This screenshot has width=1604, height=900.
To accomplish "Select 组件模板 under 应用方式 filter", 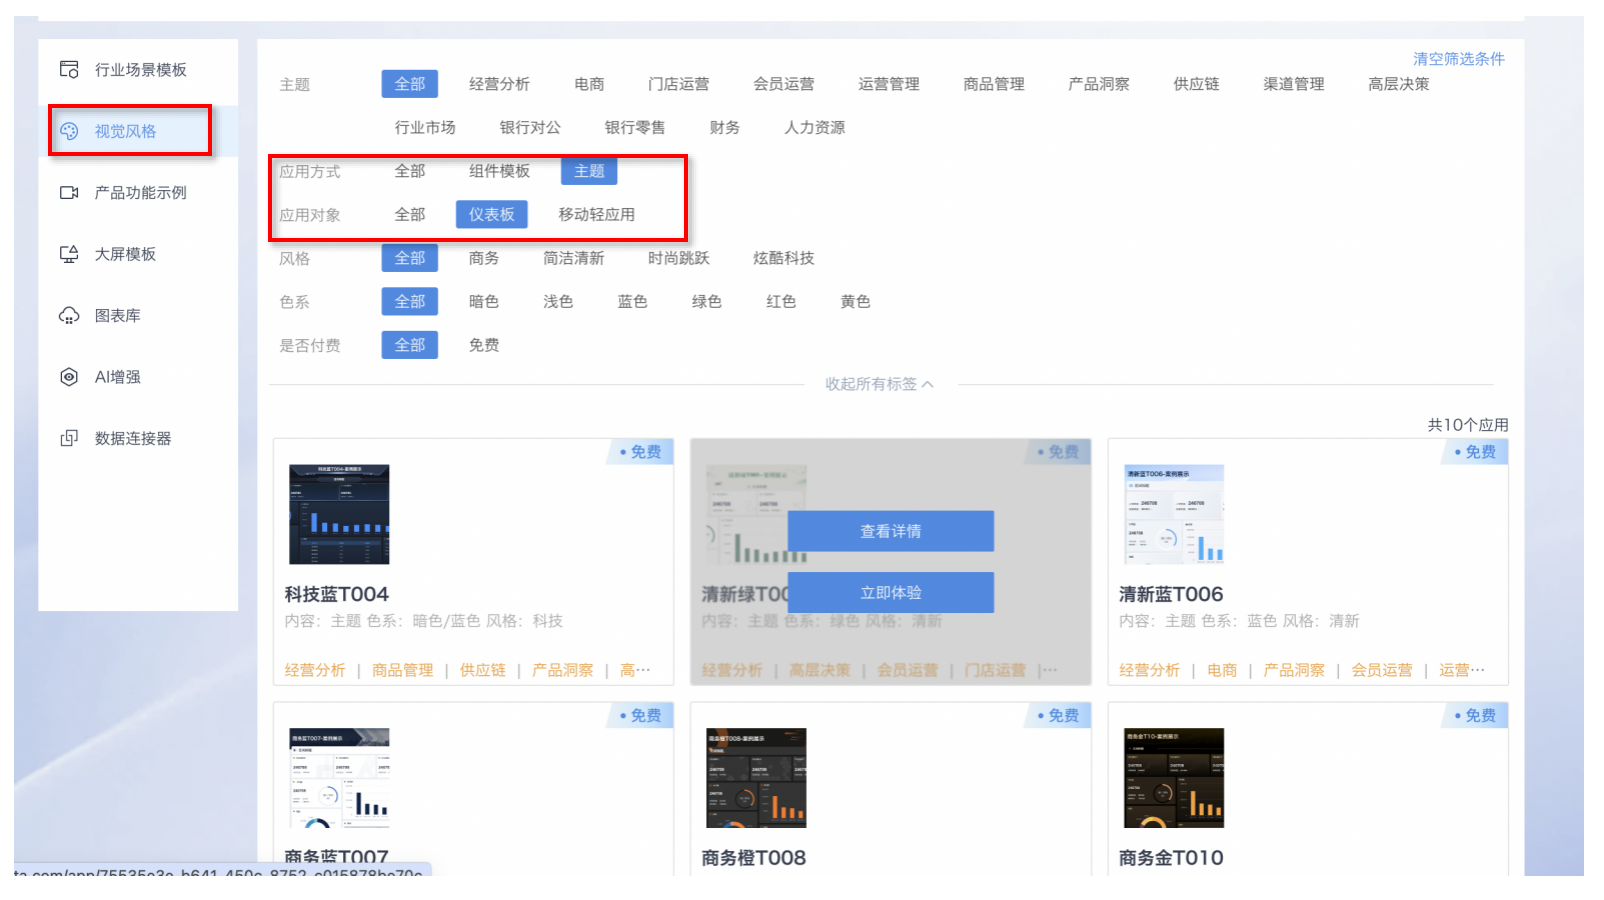I will coord(499,171).
